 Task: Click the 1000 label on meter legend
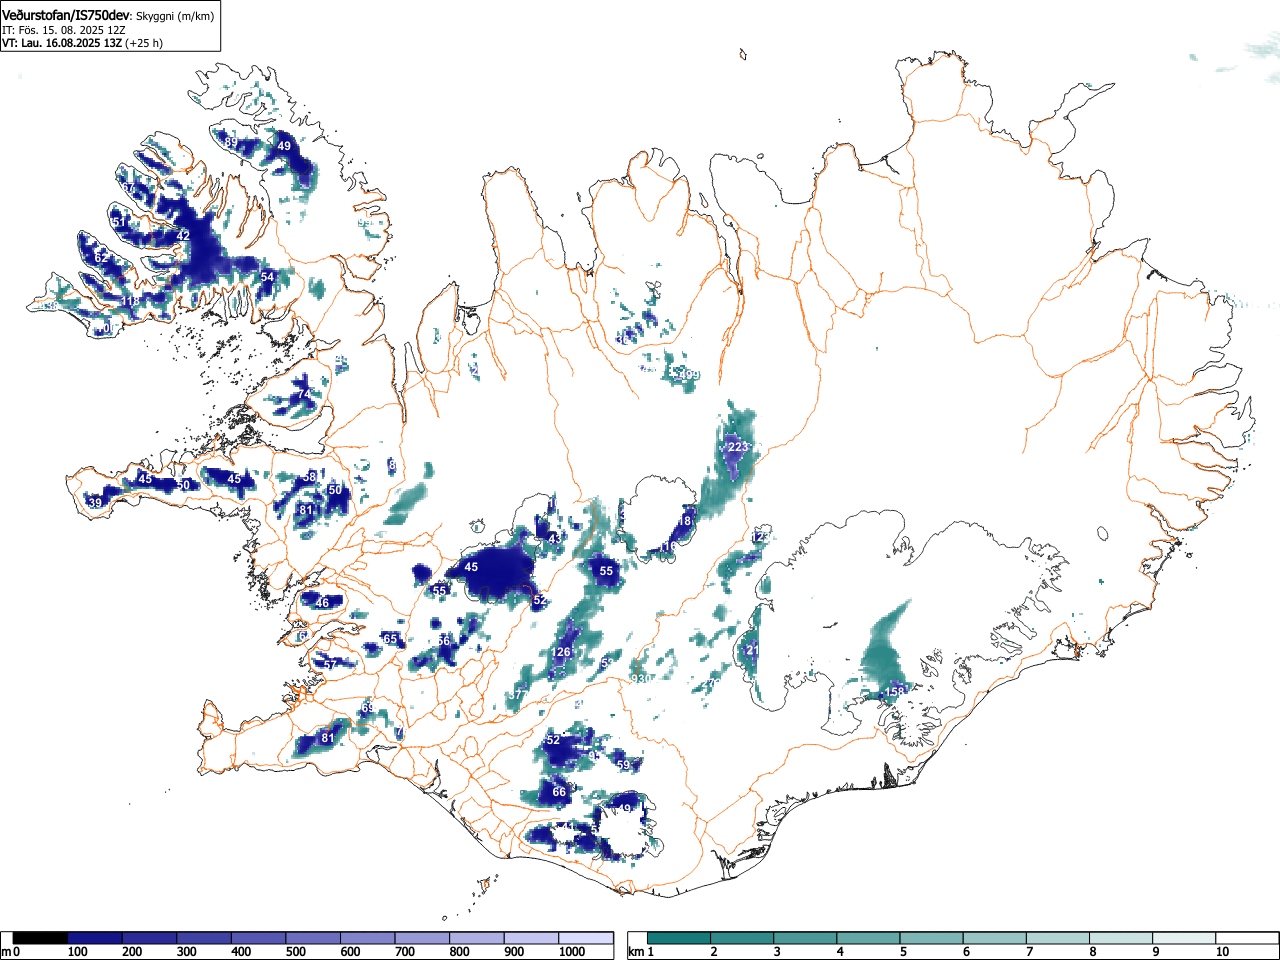[x=572, y=952]
